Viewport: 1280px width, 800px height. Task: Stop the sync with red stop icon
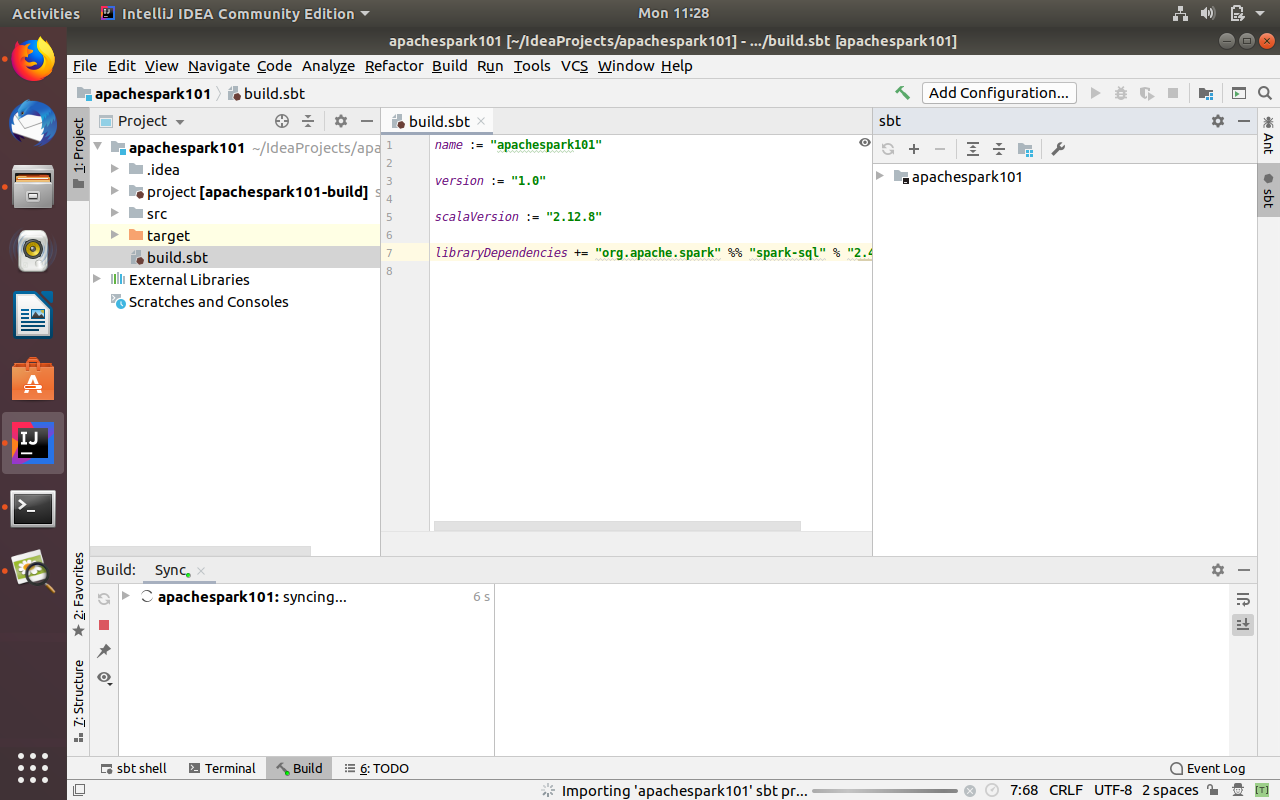click(x=104, y=625)
